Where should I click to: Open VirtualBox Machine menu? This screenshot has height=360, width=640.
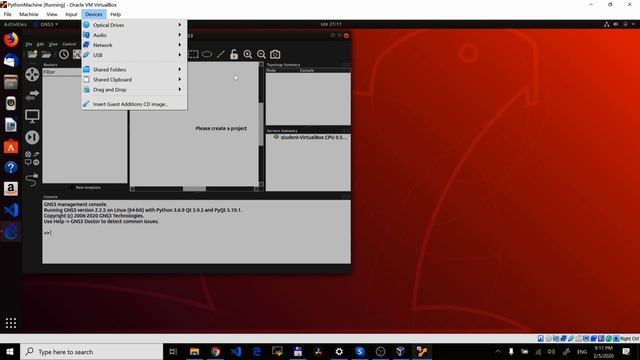point(29,14)
